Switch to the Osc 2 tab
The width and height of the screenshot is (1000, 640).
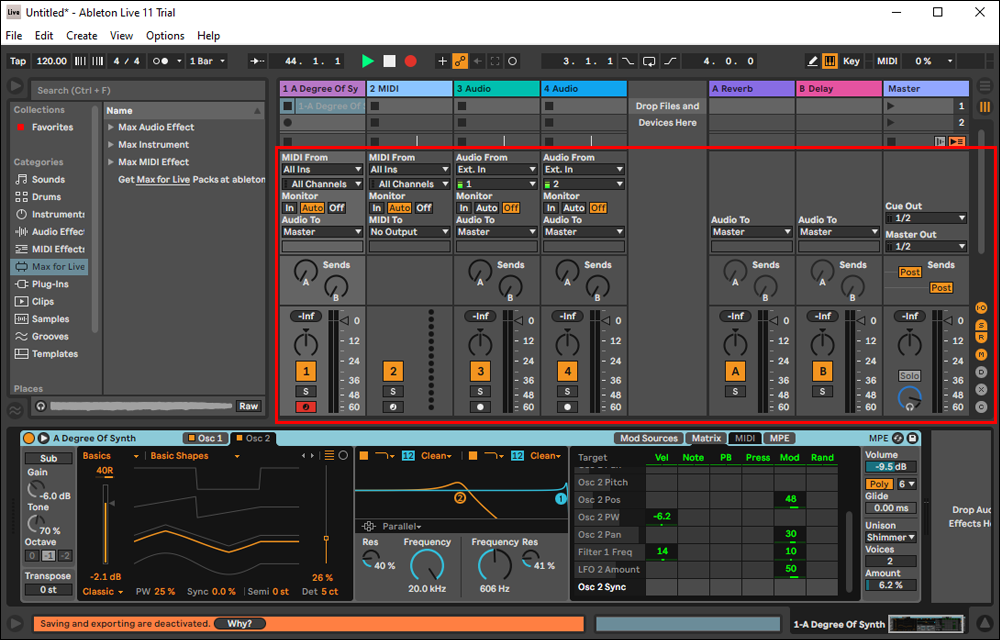[254, 438]
